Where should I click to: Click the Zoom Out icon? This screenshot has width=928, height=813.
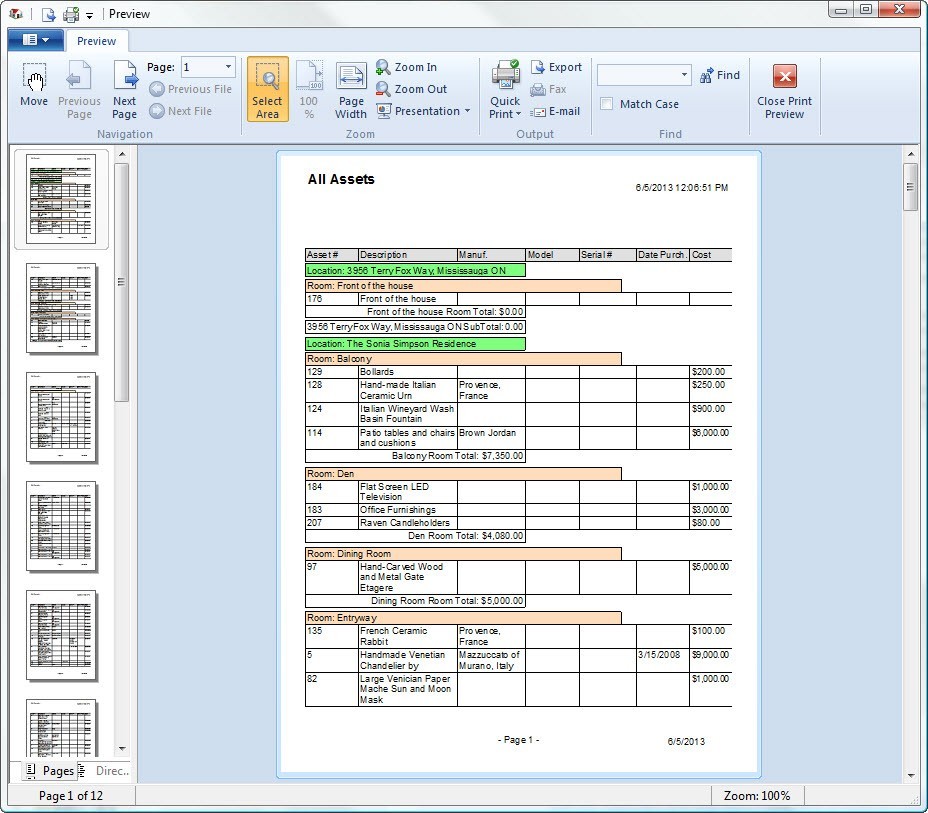click(x=383, y=89)
